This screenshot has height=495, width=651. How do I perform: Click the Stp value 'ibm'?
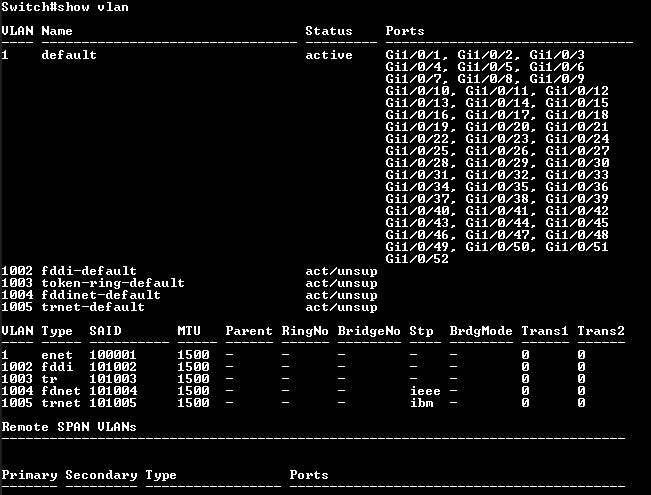(x=422, y=404)
